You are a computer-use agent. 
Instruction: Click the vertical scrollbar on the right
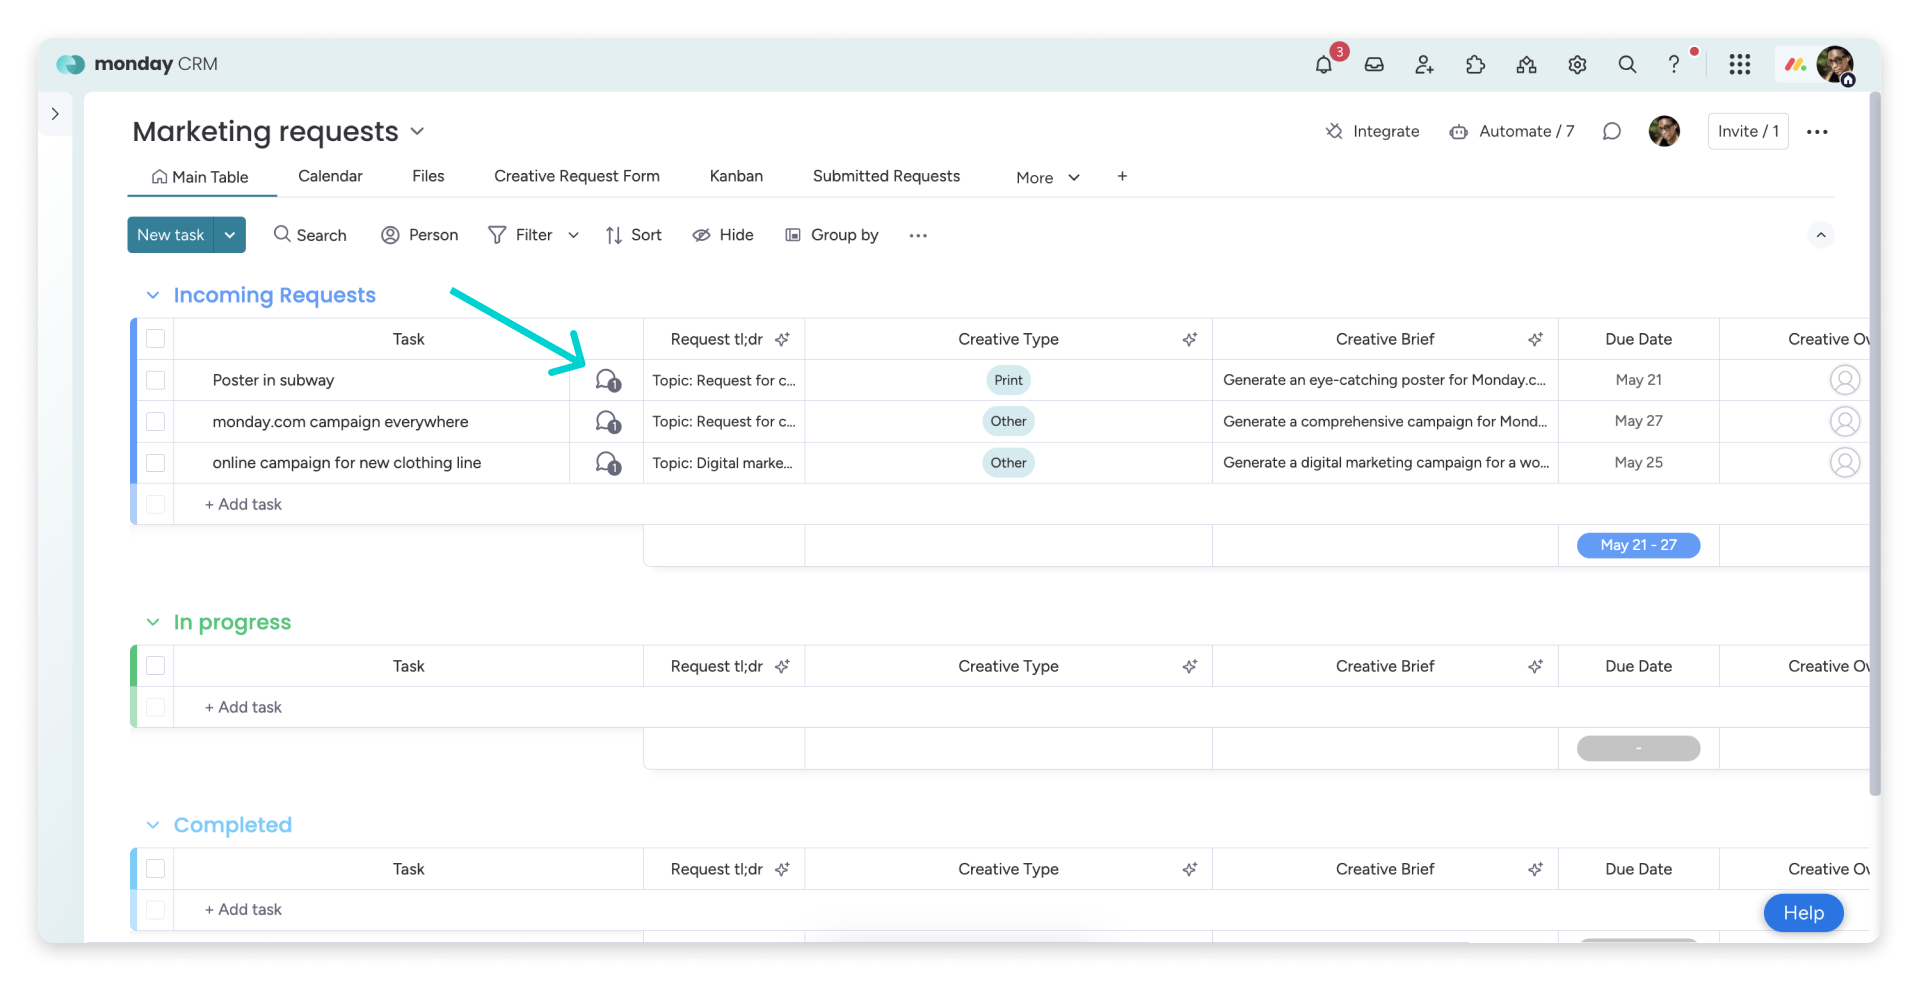click(1875, 445)
